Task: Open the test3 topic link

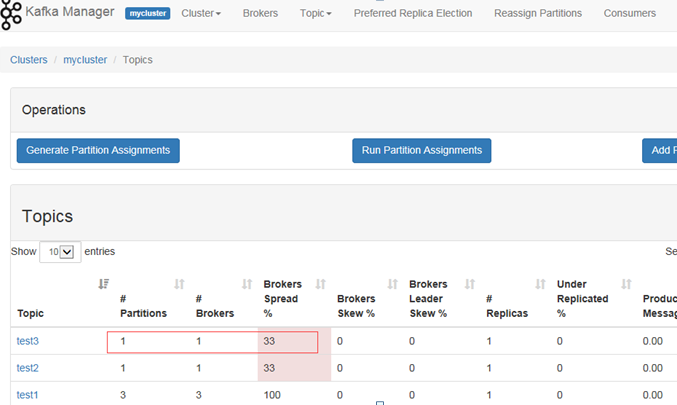Action: [x=28, y=341]
